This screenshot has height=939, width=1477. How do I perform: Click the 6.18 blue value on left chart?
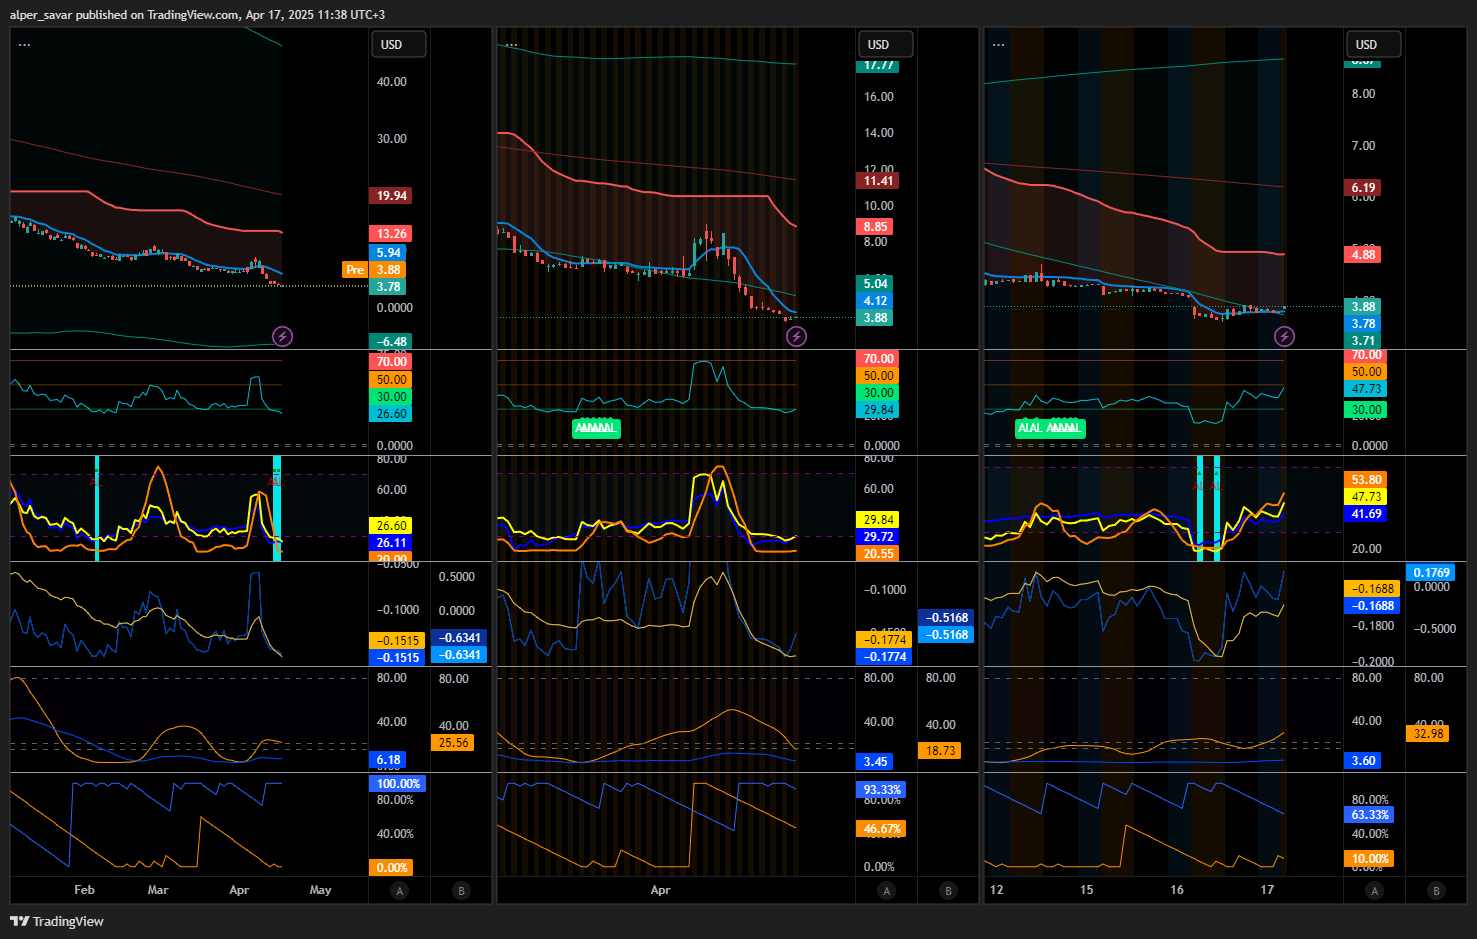388,760
